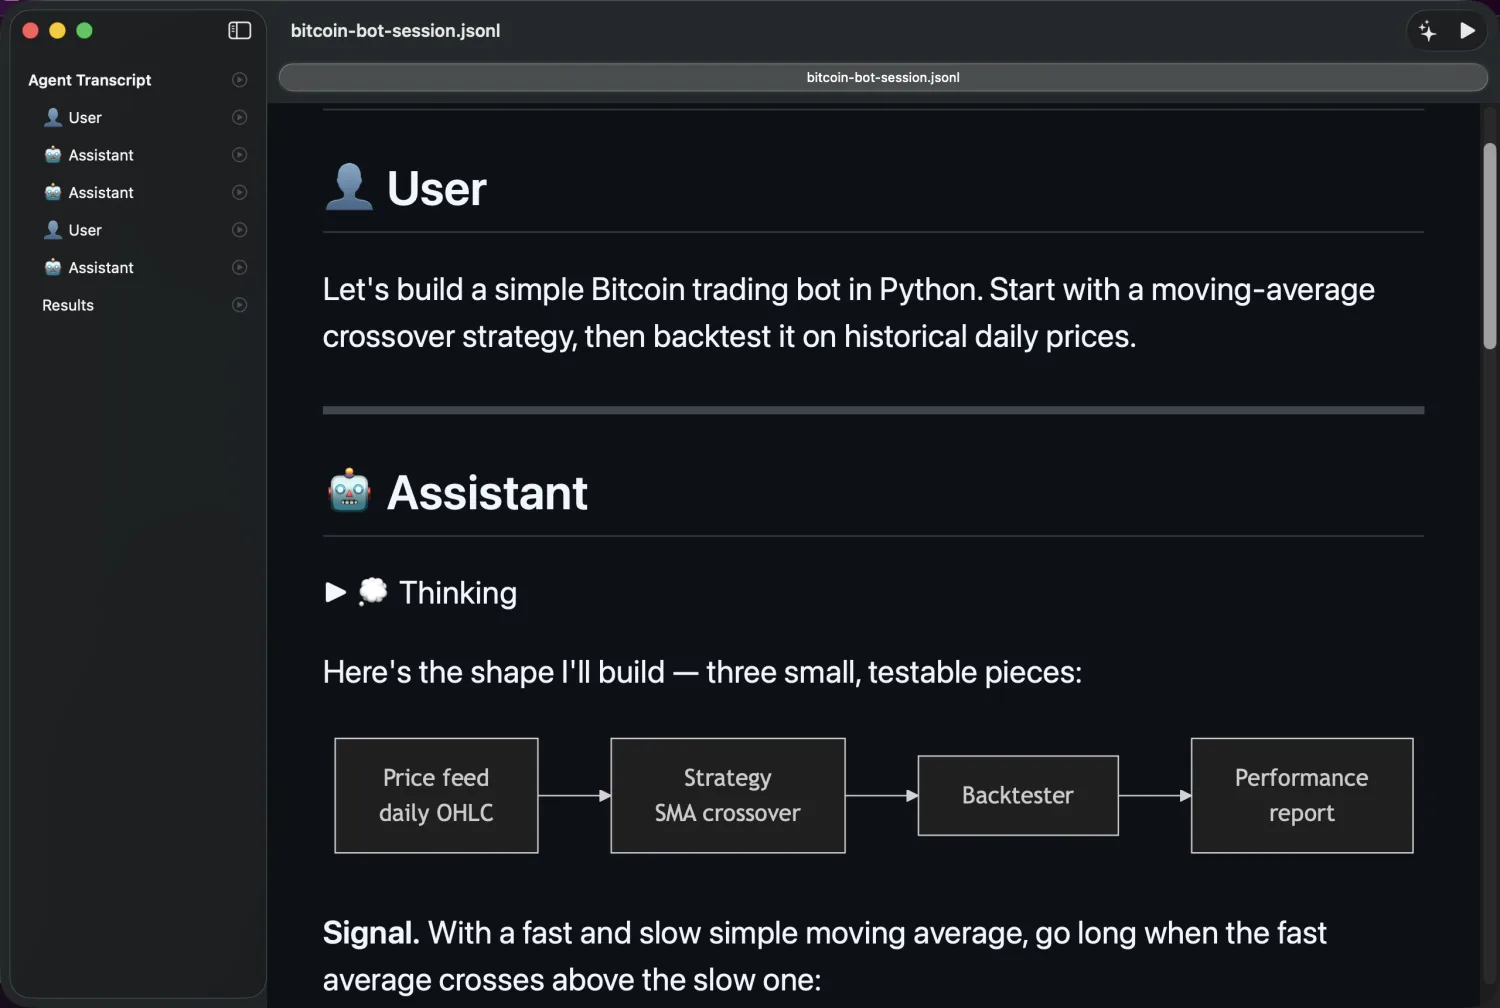Click the play circle beside second User entry
This screenshot has width=1500, height=1008.
pyautogui.click(x=239, y=230)
